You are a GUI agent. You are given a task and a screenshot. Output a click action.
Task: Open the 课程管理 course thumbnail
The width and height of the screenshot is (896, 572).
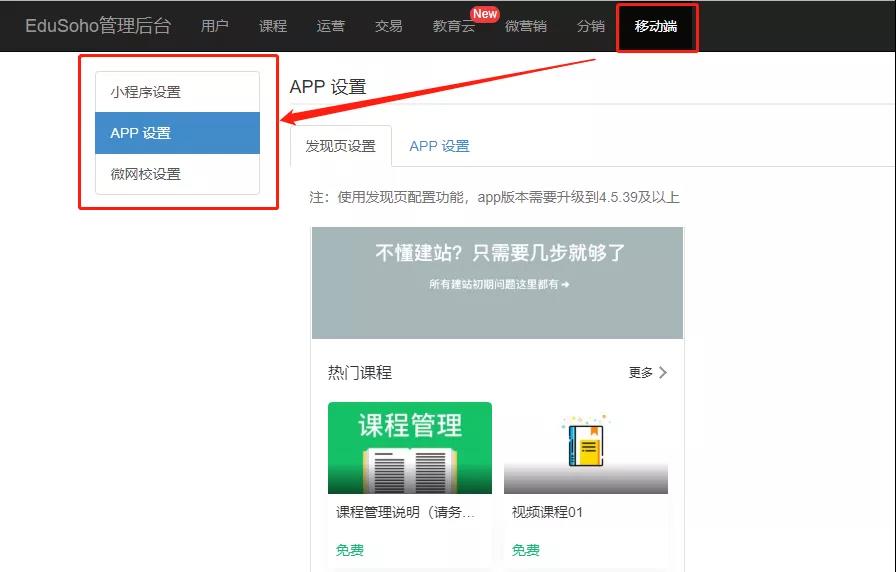tap(410, 448)
